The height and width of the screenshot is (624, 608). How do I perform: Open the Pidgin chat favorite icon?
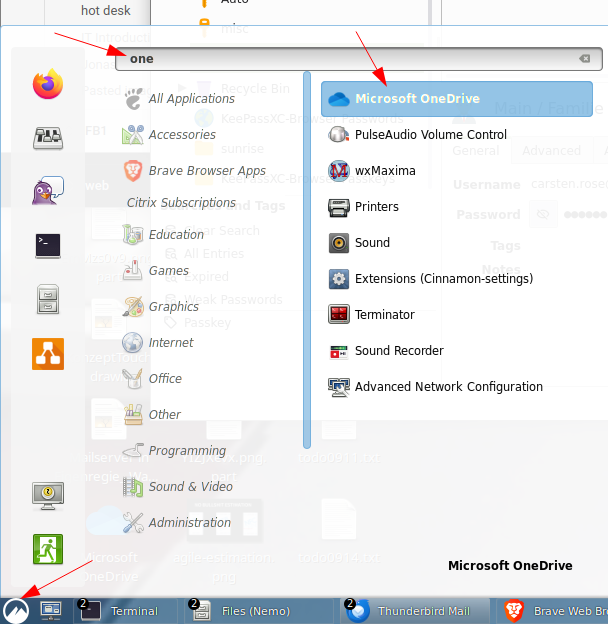[x=48, y=191]
